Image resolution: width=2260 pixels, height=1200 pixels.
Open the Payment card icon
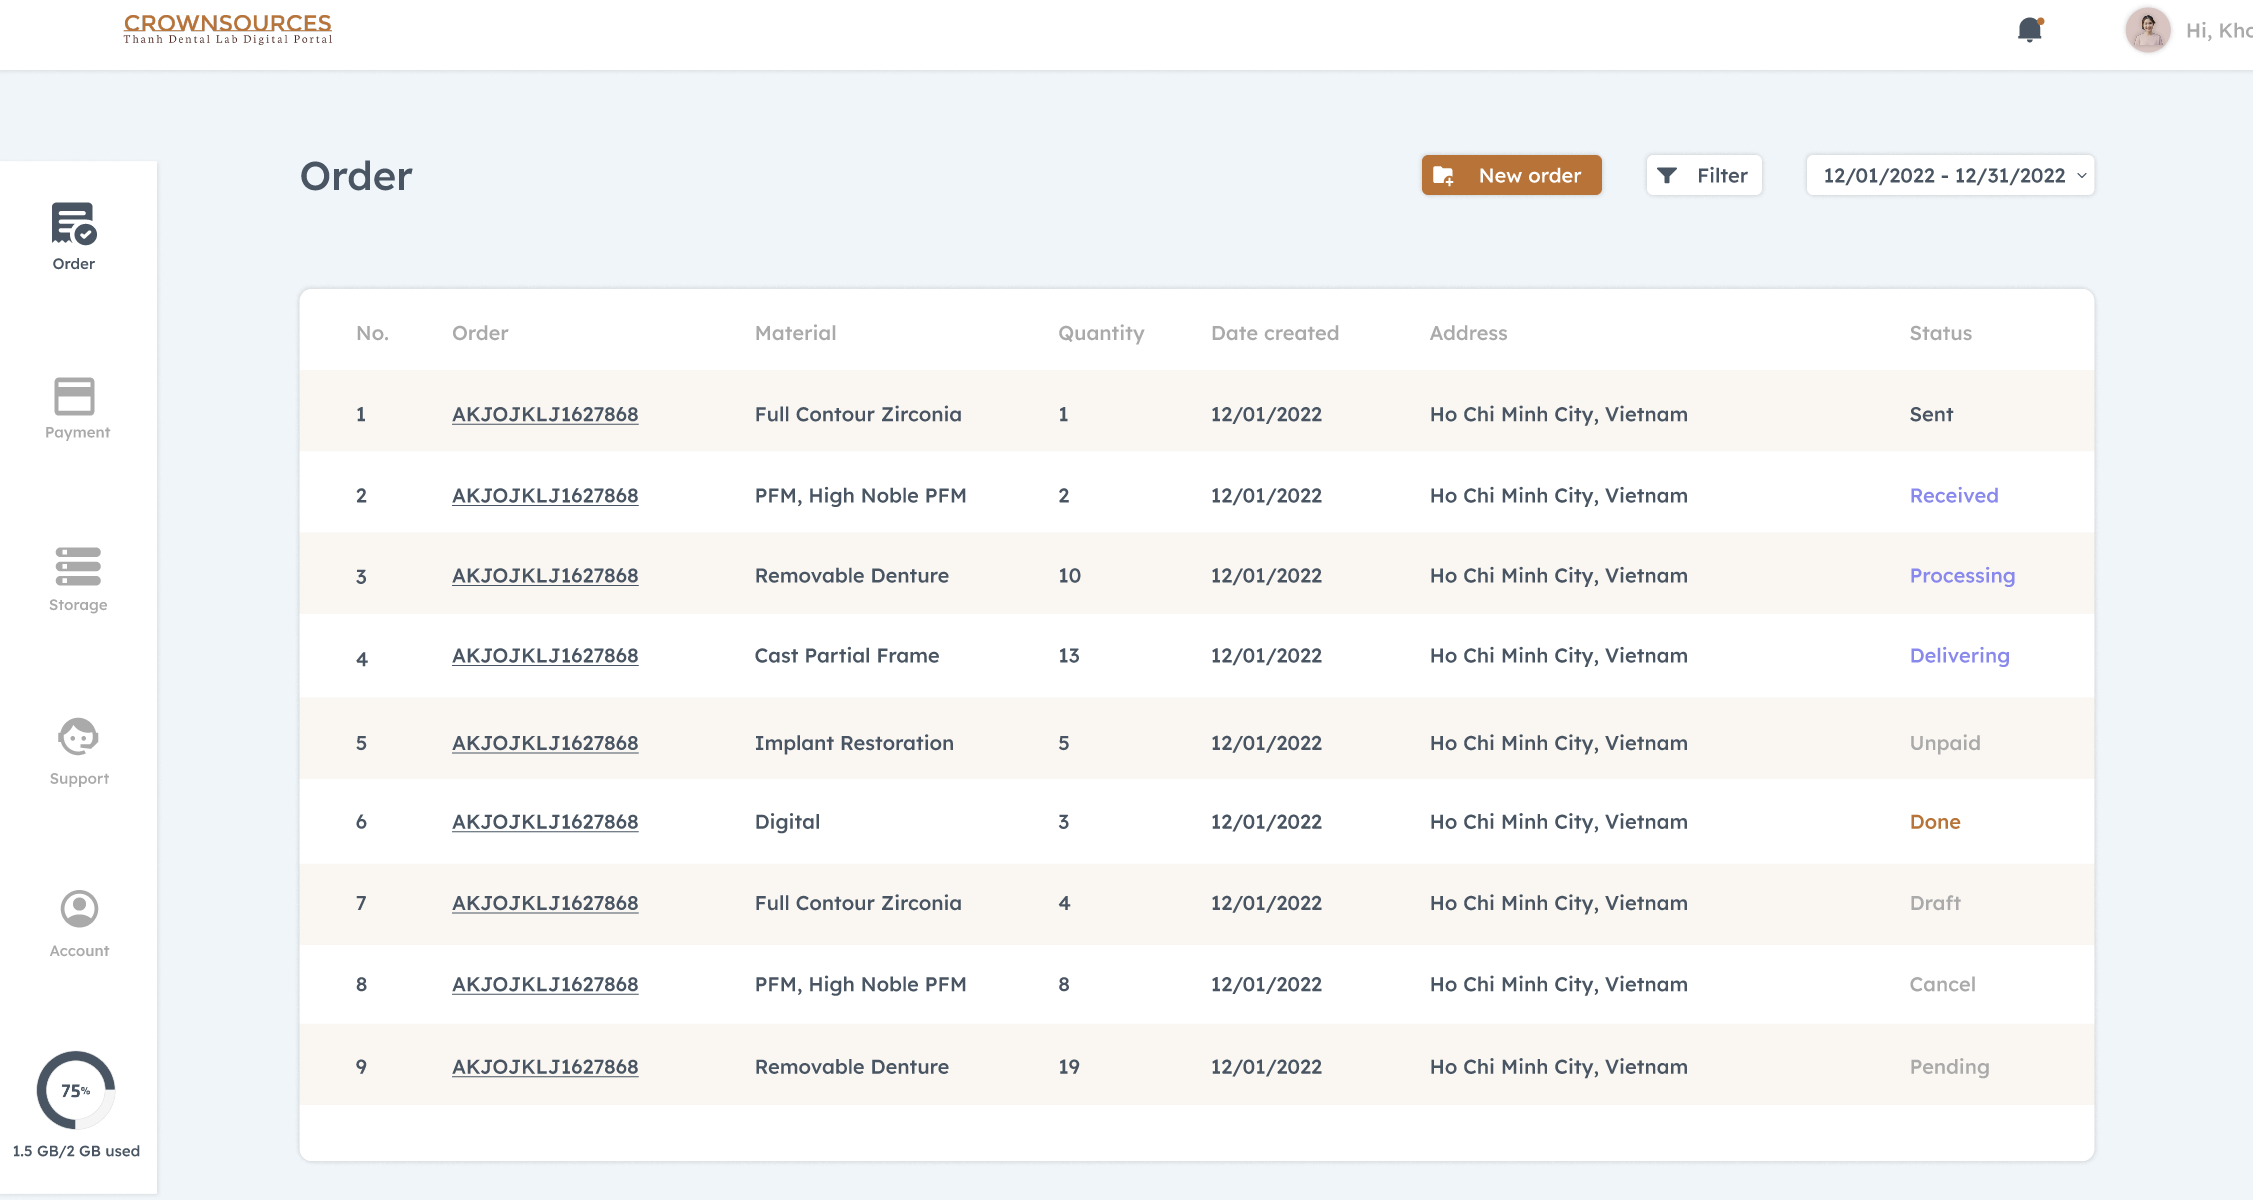coord(75,396)
